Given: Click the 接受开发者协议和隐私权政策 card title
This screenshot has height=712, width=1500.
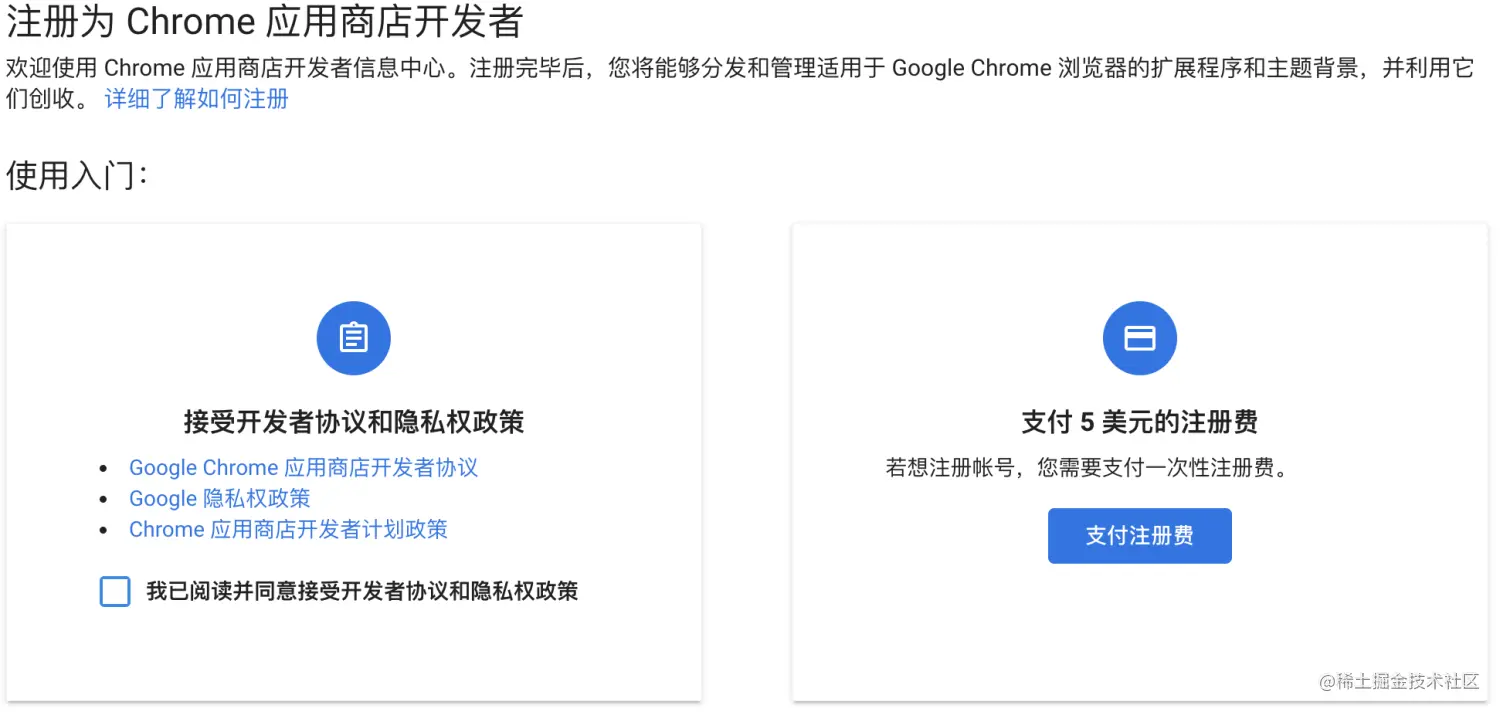Looking at the screenshot, I should click(354, 421).
